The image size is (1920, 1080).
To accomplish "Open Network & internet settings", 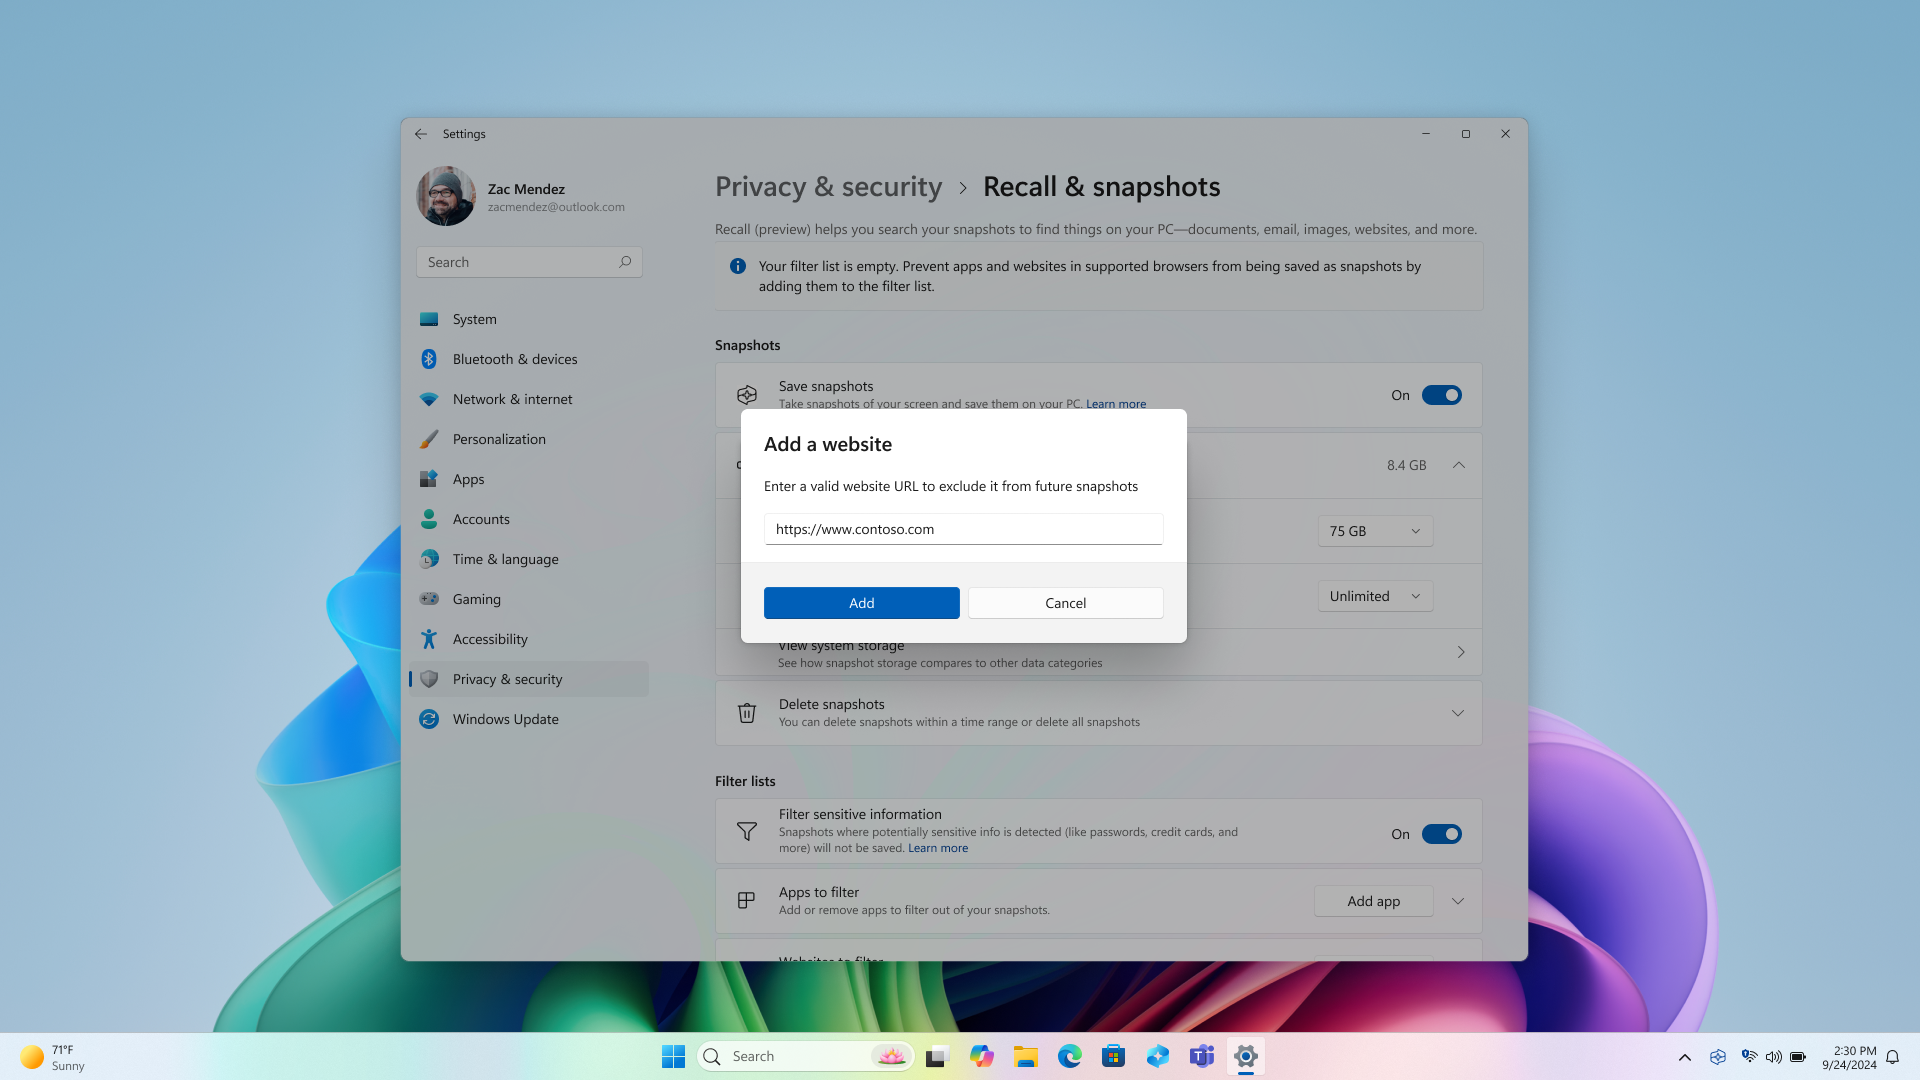I will pos(512,398).
